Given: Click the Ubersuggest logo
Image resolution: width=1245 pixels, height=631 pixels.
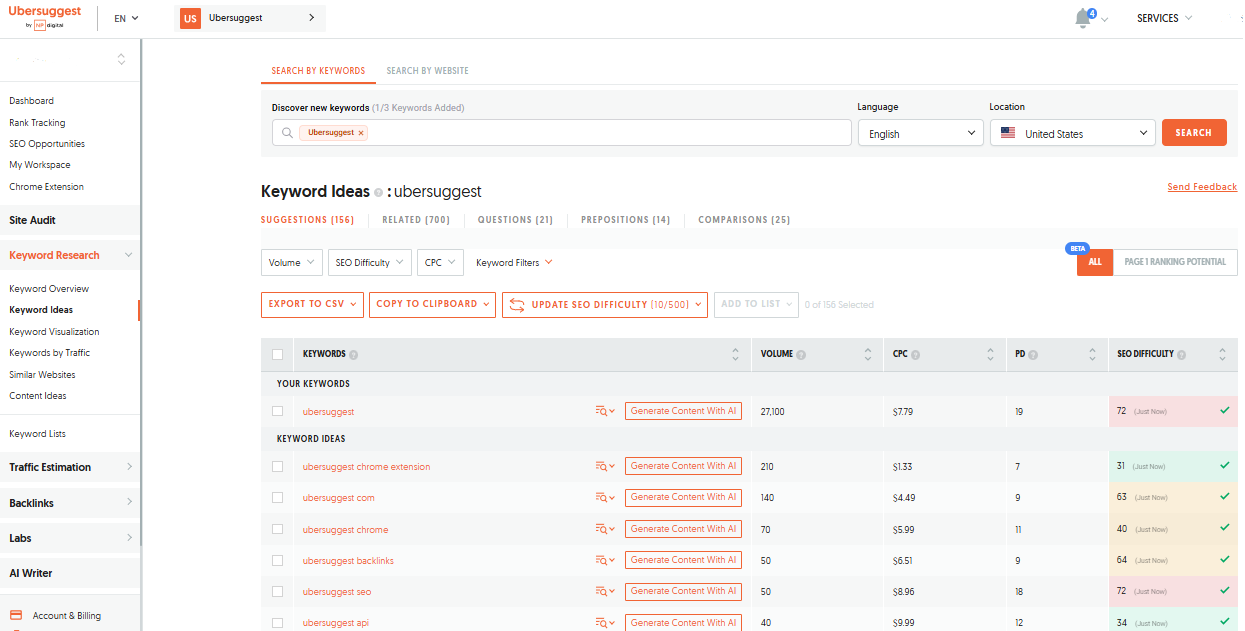Looking at the screenshot, I should pyautogui.click(x=45, y=17).
